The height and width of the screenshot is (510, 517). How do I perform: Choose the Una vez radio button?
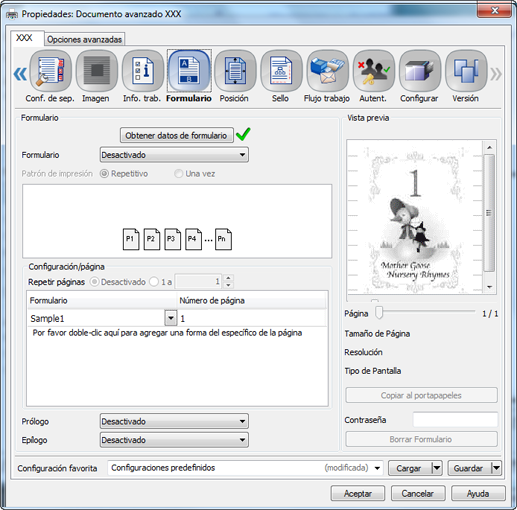tap(179, 174)
